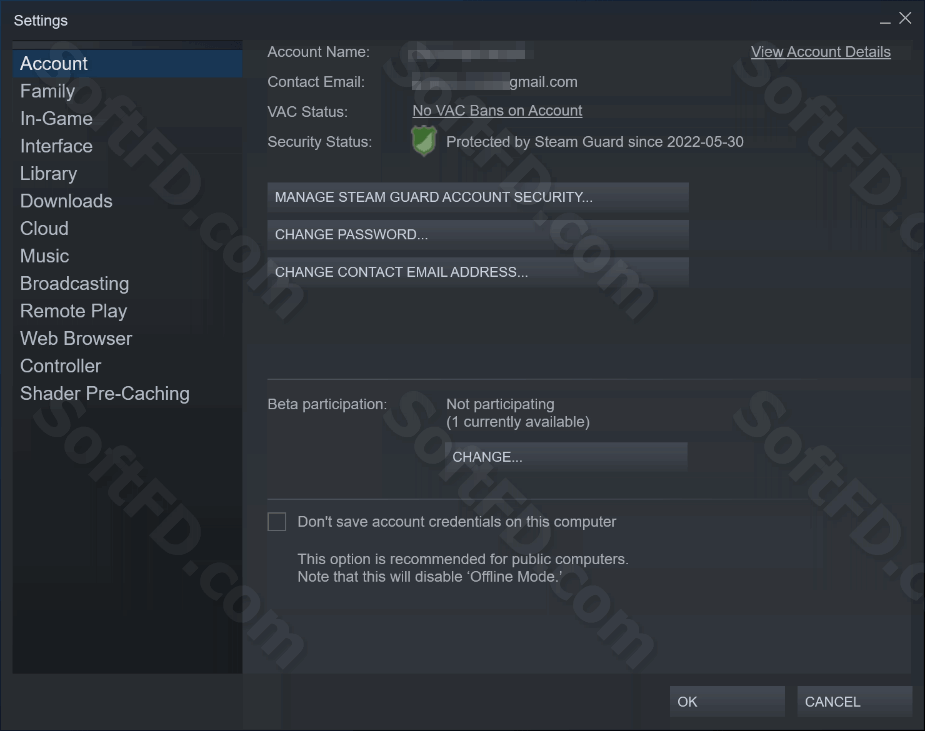
Task: Click the Settings window title
Action: (41, 21)
